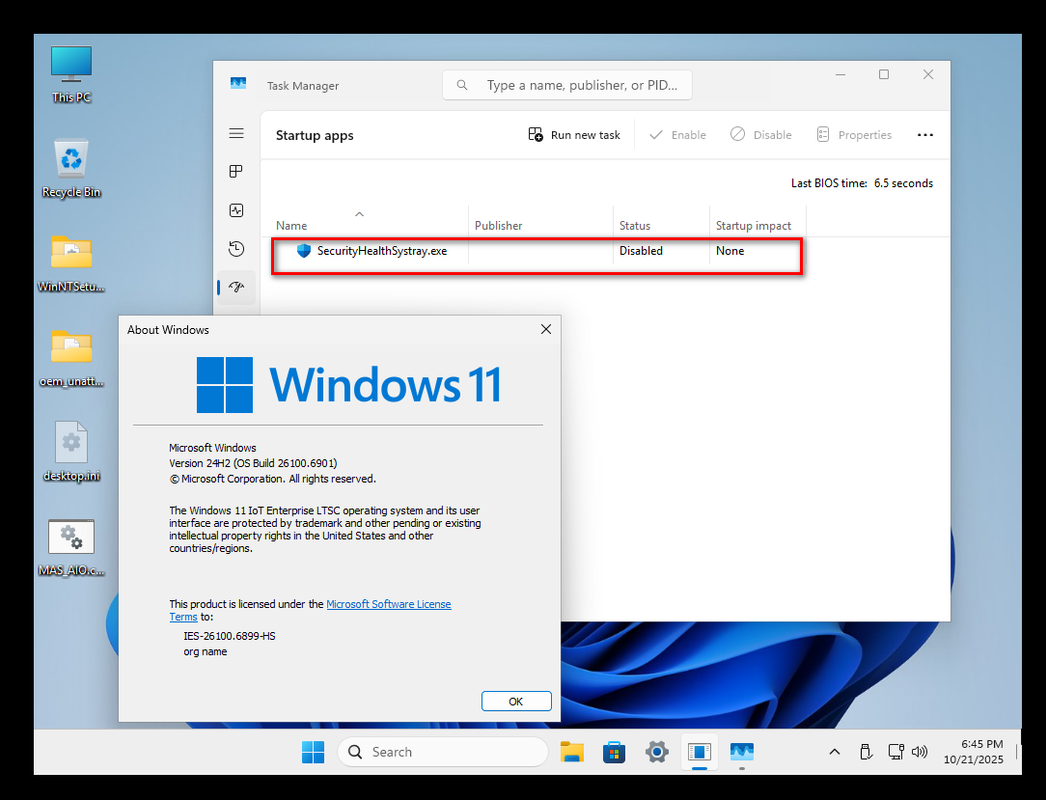
Task: Close the About Windows dialog
Action: (x=546, y=330)
